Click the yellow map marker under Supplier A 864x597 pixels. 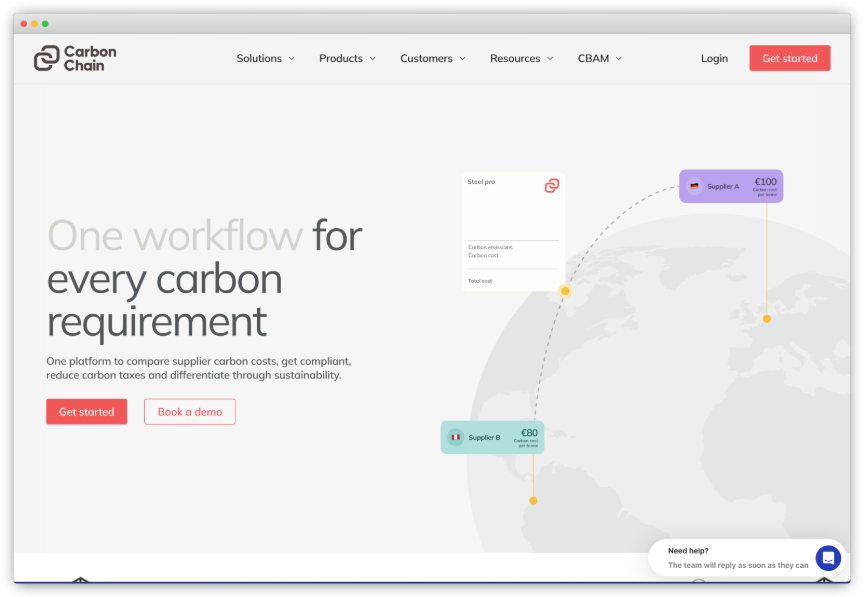[x=766, y=319]
